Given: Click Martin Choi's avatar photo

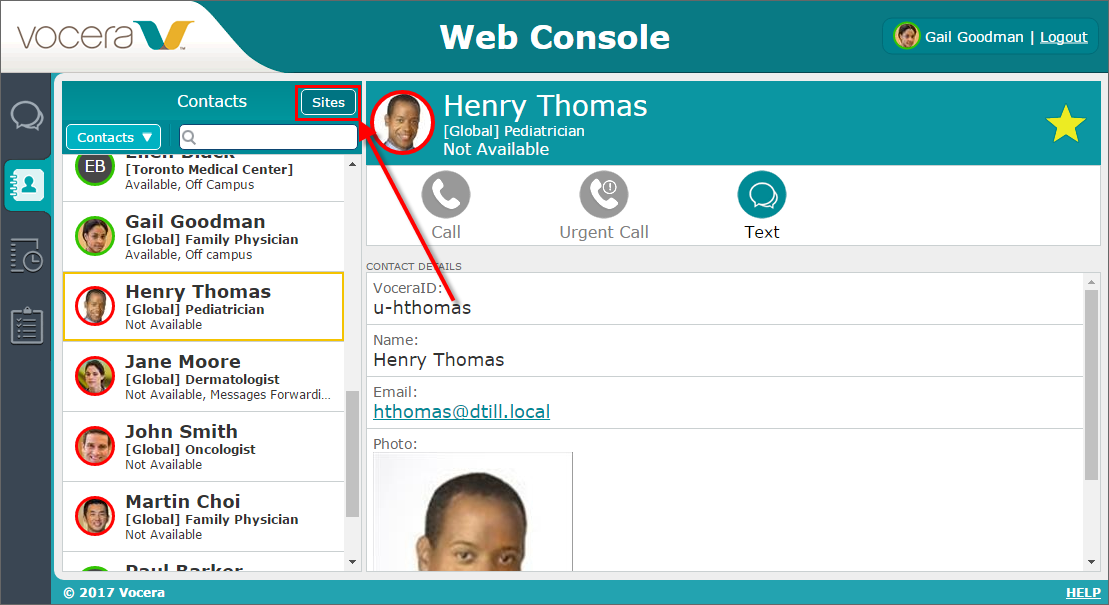Looking at the screenshot, I should click(95, 516).
